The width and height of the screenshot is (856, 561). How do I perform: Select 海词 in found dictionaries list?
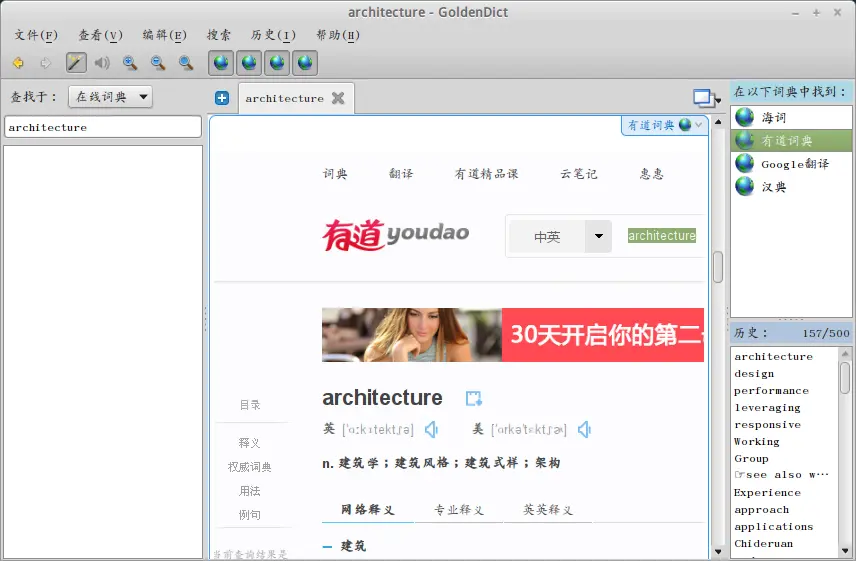[x=791, y=117]
